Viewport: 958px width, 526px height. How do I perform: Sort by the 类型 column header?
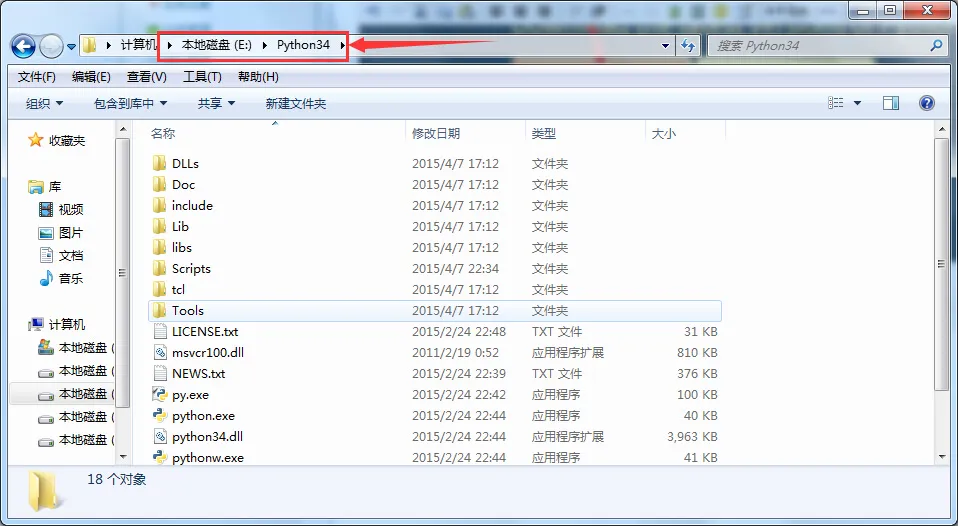544,134
